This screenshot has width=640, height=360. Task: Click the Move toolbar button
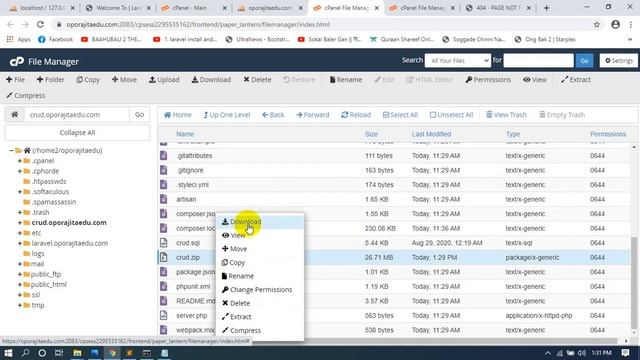(x=124, y=80)
